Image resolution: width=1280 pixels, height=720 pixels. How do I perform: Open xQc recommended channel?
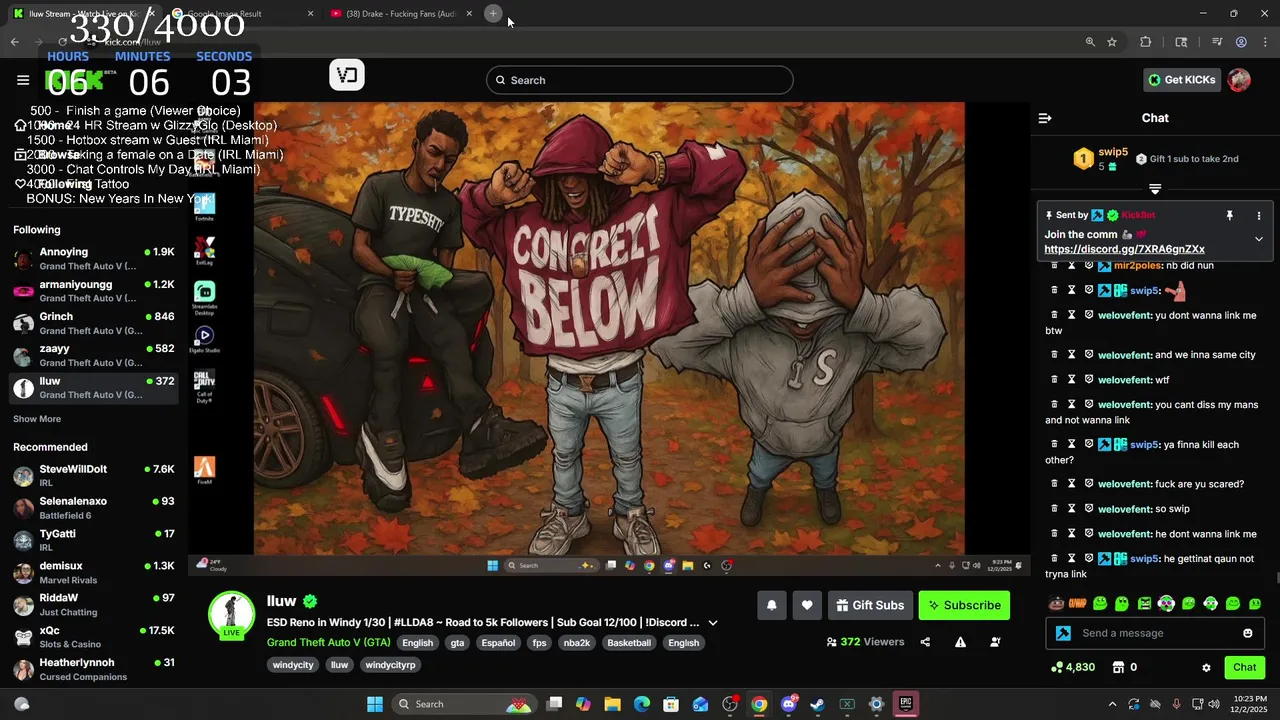coord(94,637)
